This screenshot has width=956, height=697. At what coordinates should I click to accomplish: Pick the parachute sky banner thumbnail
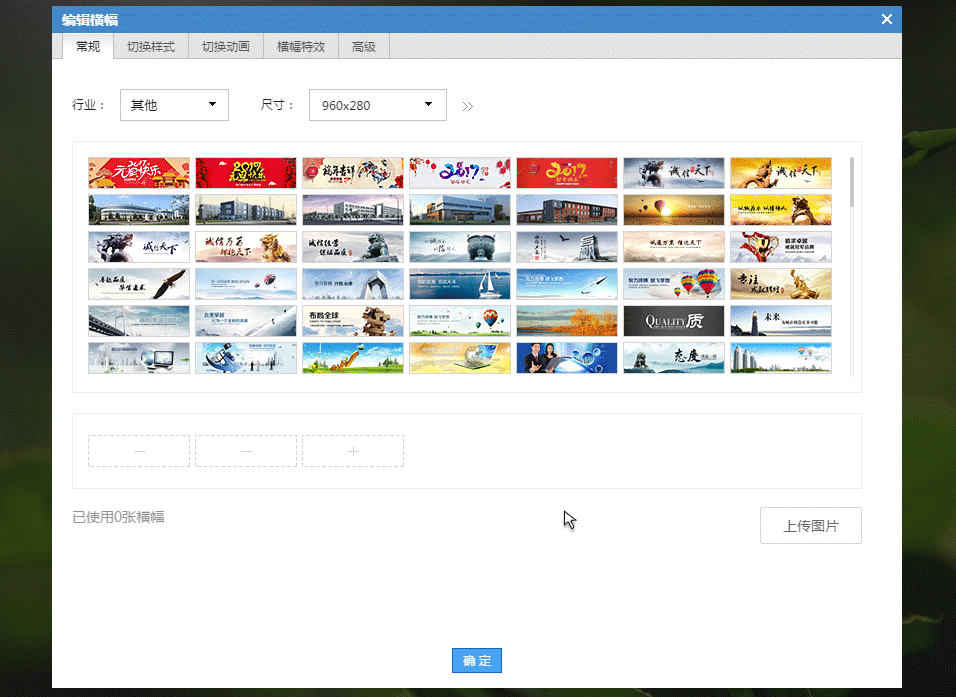pyautogui.click(x=246, y=284)
